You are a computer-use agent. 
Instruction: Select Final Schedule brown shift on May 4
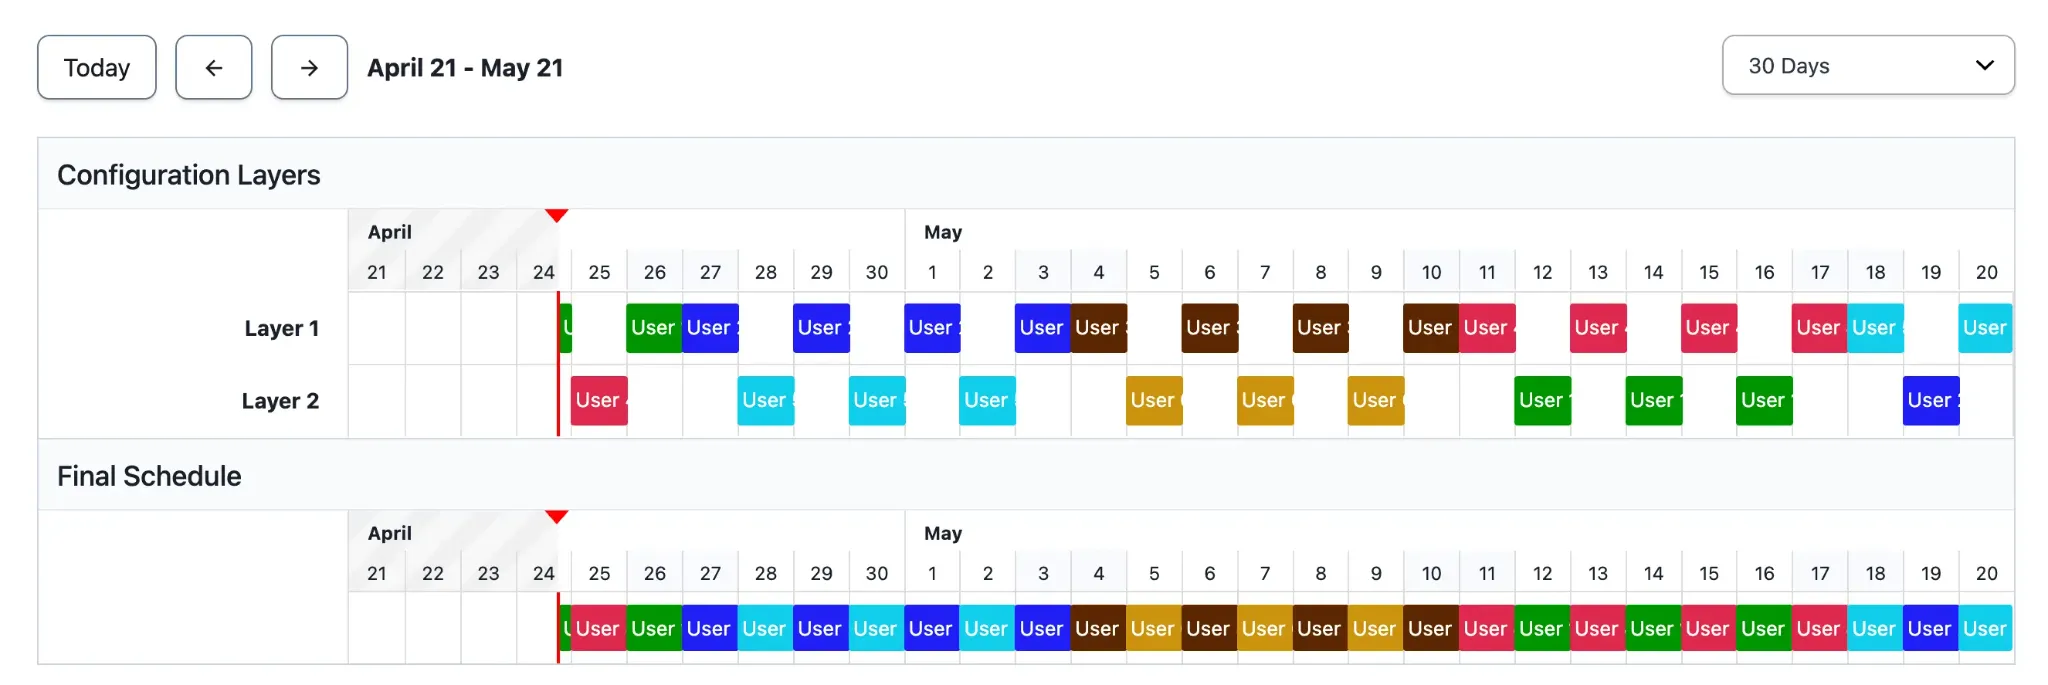1098,629
